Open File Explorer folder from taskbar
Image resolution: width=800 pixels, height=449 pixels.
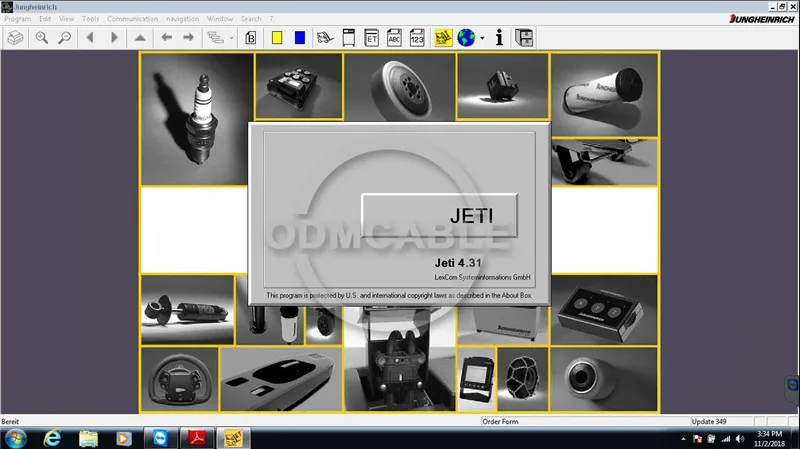tap(88, 438)
